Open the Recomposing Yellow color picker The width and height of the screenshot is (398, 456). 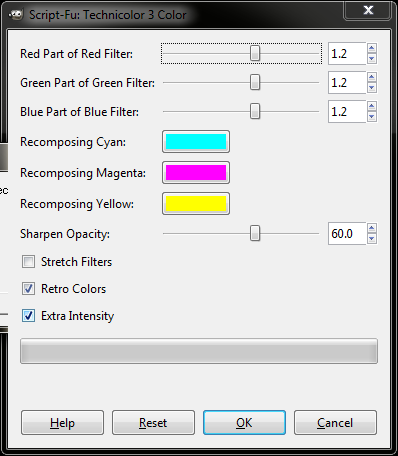tap(196, 204)
